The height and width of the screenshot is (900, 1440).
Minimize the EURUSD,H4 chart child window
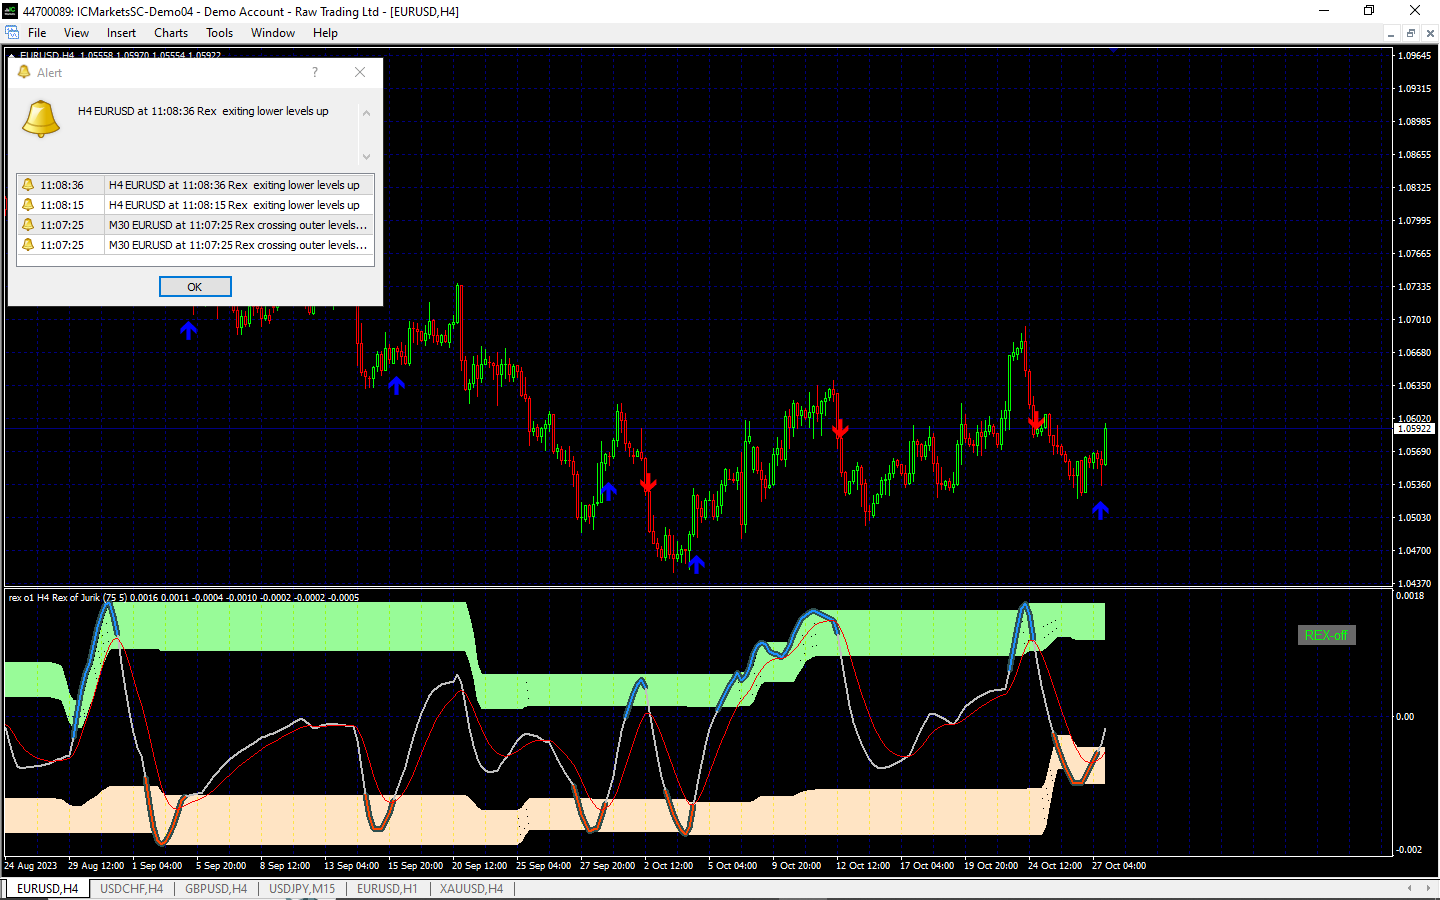1391,33
